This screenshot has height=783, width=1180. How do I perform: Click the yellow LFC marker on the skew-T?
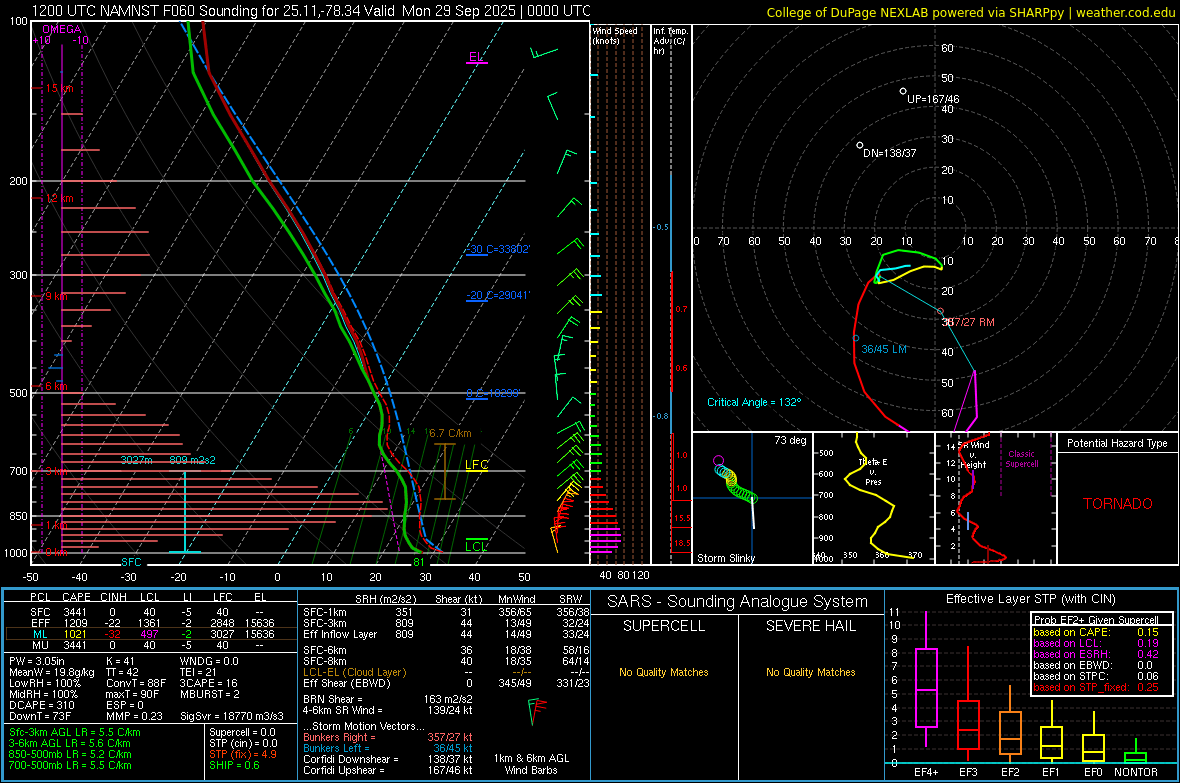476,465
